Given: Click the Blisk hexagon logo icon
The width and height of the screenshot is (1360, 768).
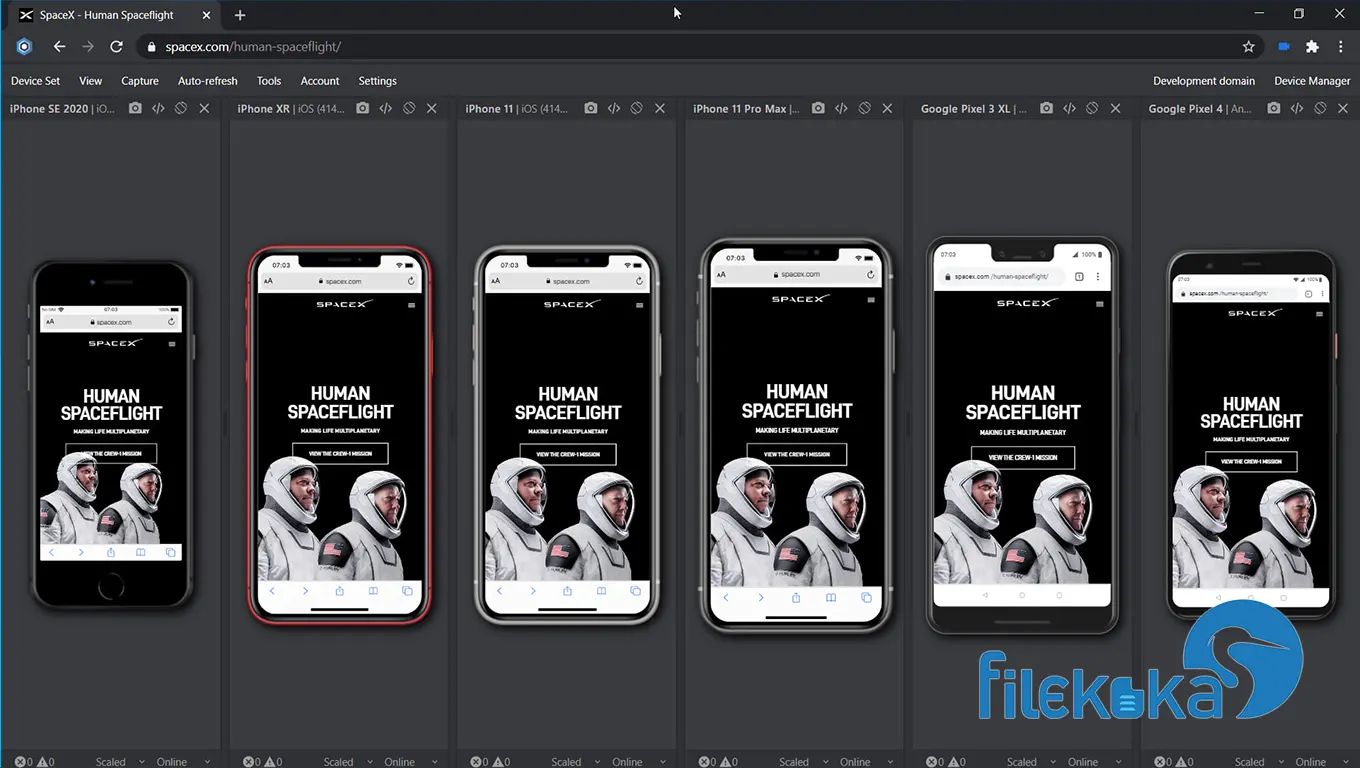Looking at the screenshot, I should [x=24, y=47].
